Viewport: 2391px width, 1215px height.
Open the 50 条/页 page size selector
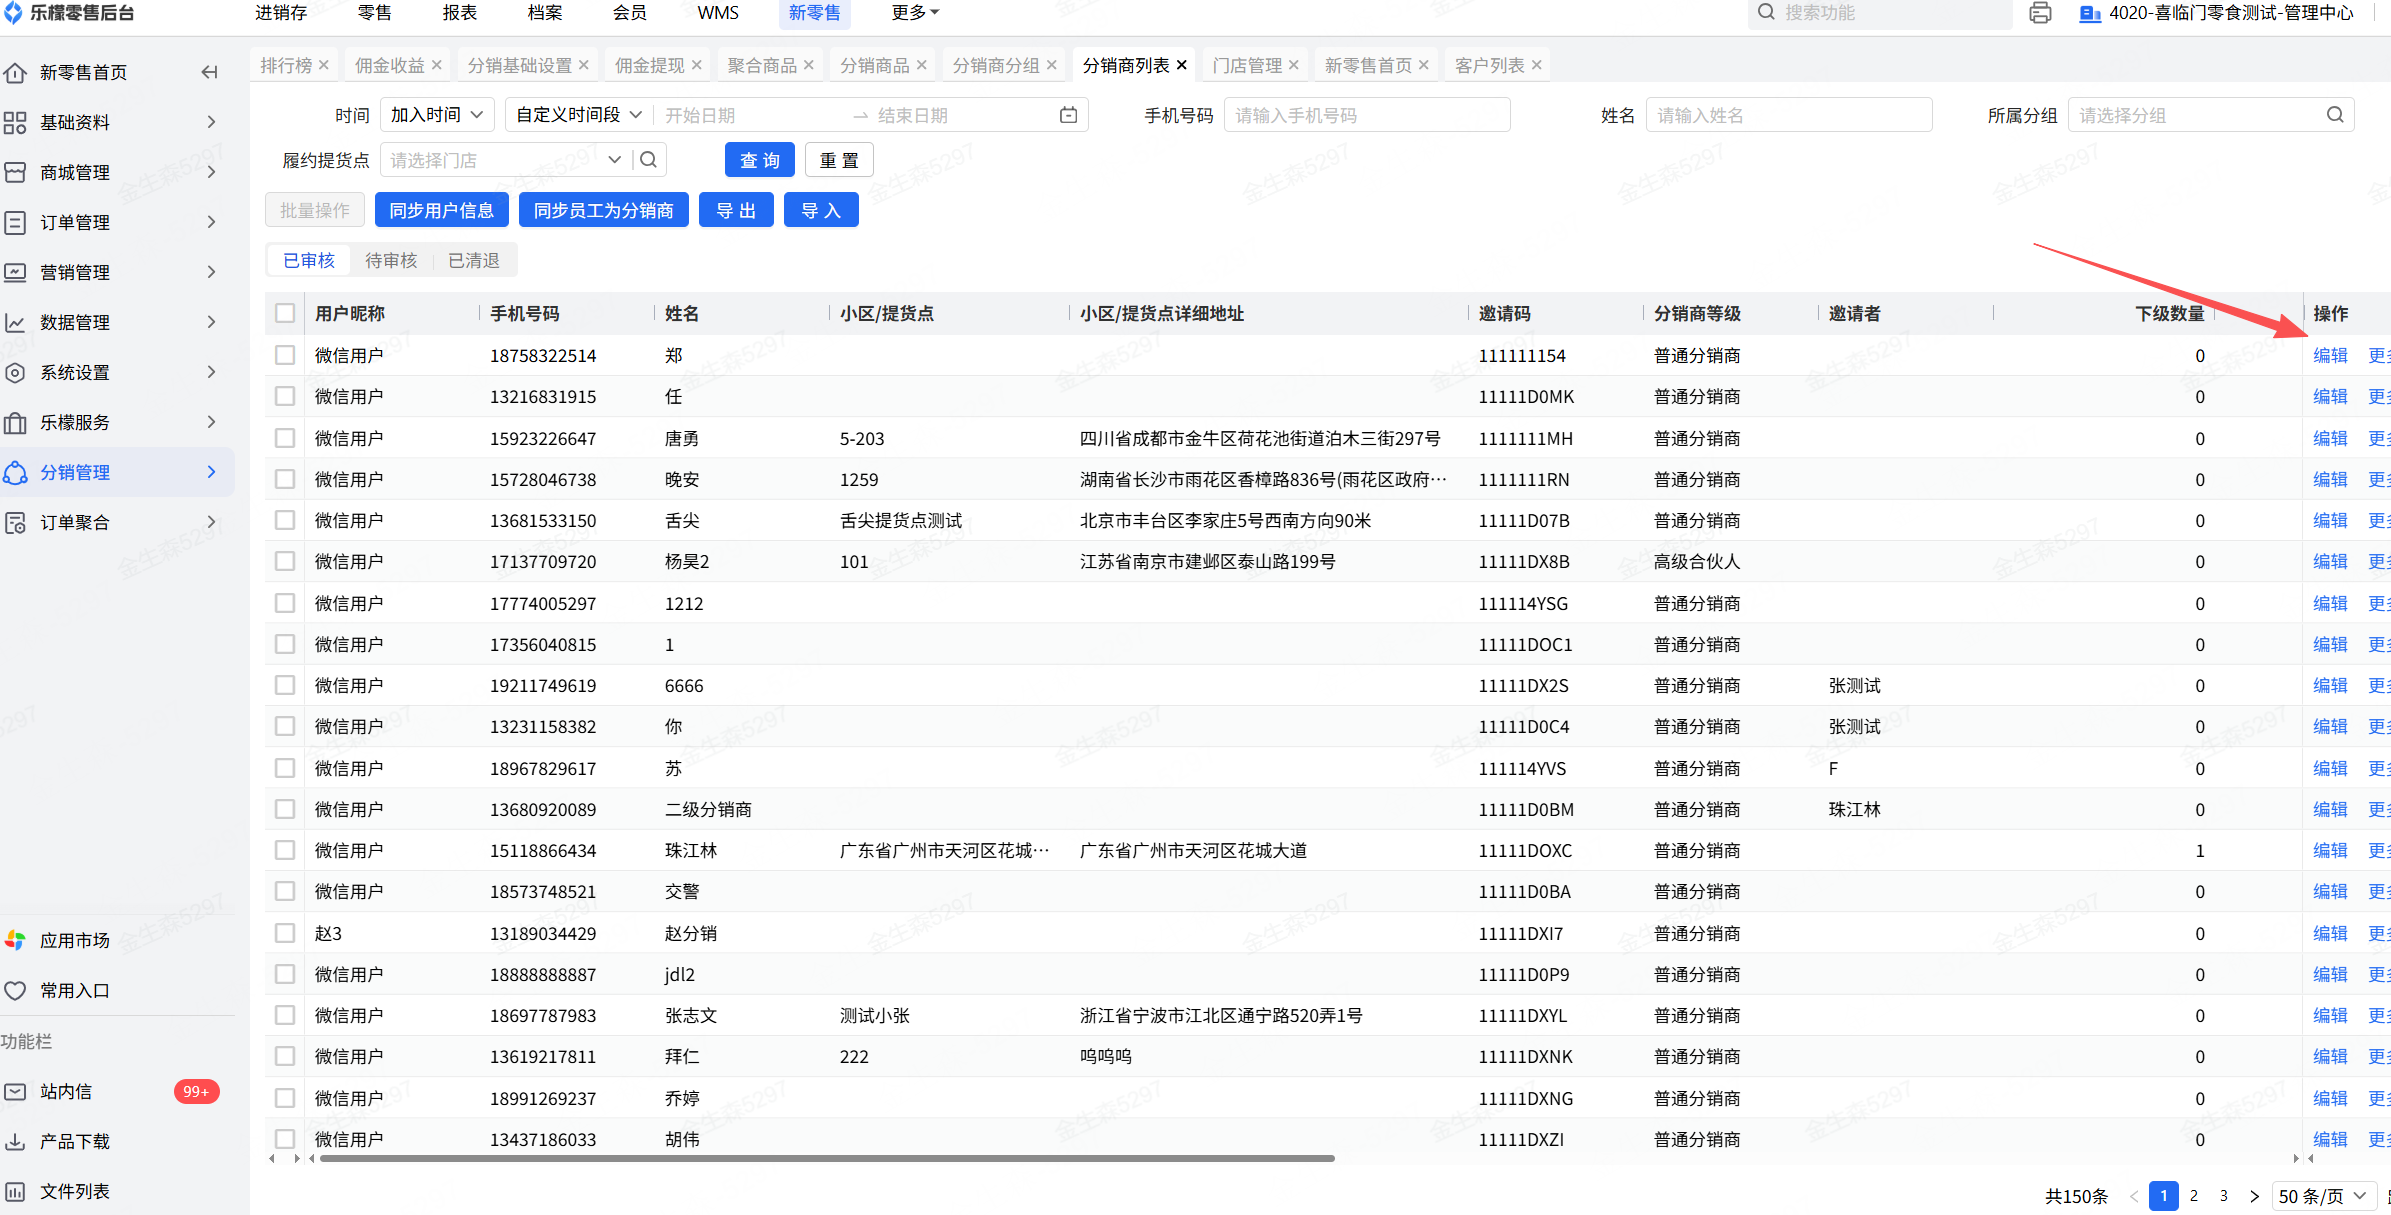tap(2321, 1196)
